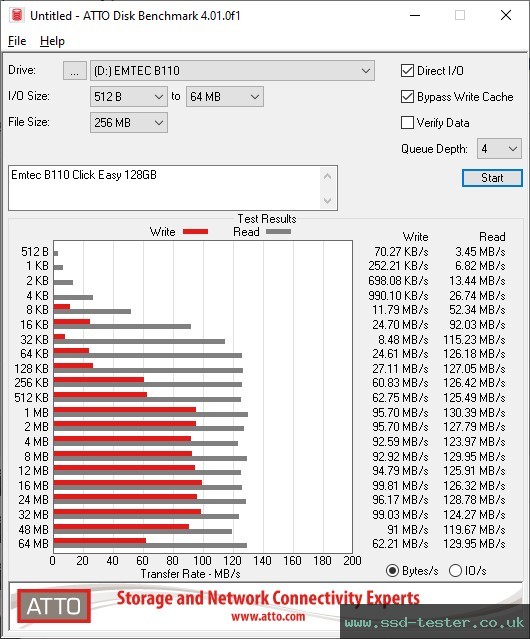Open the drive selection dropdown showing EMTEC B110
The height and width of the screenshot is (639, 530).
232,71
